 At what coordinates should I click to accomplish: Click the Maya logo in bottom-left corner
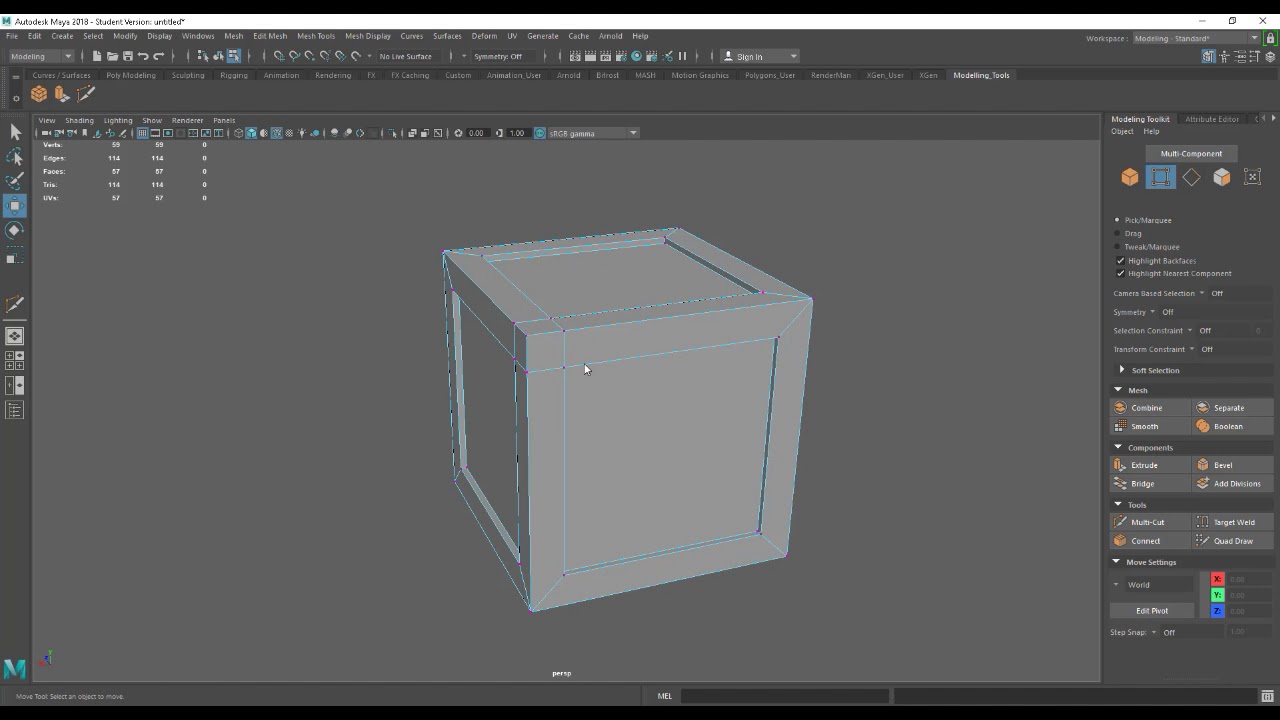15,668
